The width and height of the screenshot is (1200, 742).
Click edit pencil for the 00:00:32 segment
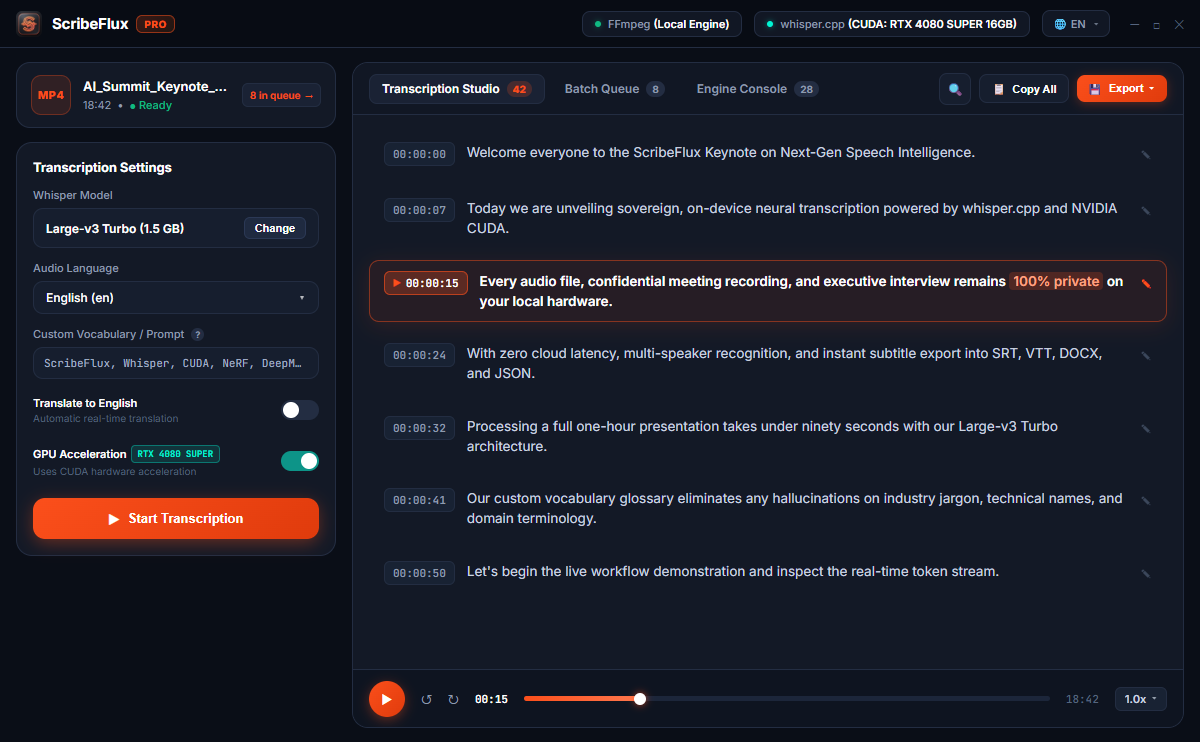click(1145, 428)
